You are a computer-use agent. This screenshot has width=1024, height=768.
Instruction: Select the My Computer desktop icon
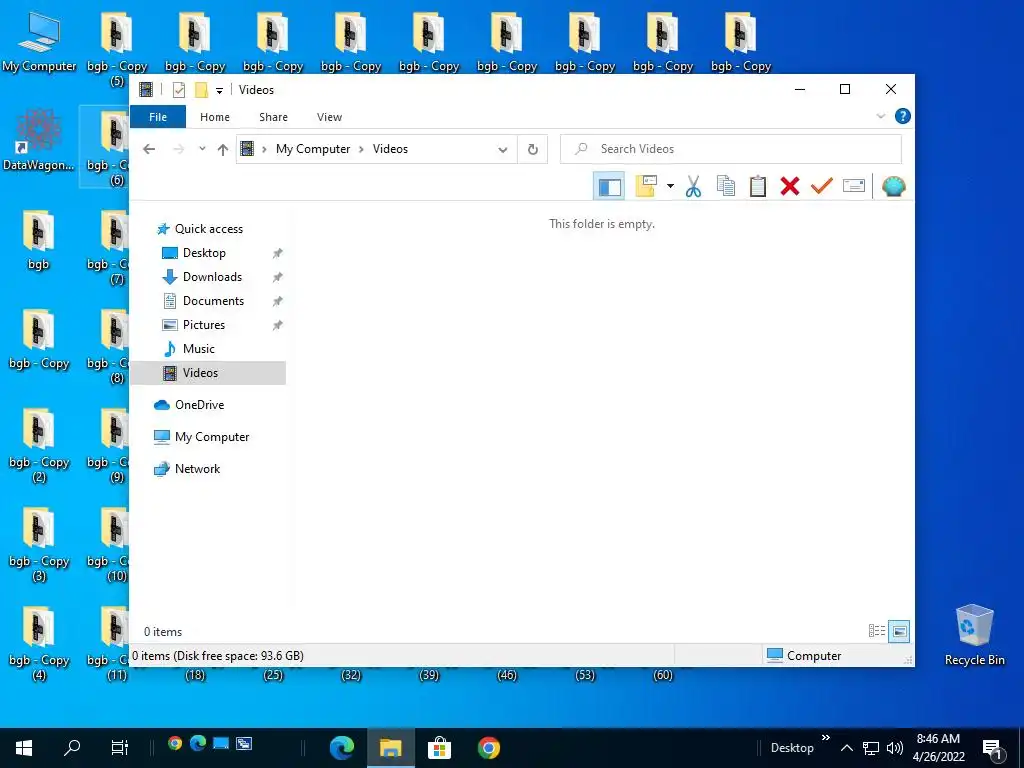[39, 42]
